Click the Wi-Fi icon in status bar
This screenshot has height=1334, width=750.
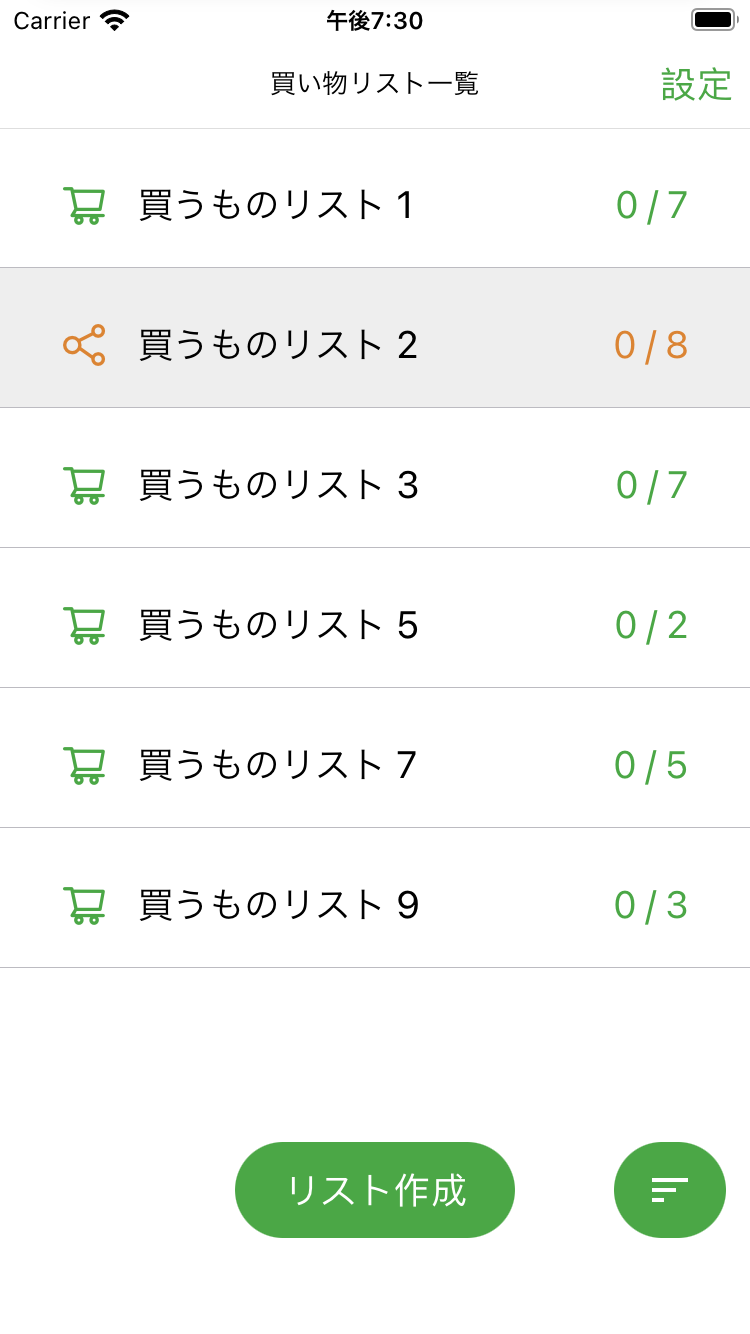tap(115, 20)
